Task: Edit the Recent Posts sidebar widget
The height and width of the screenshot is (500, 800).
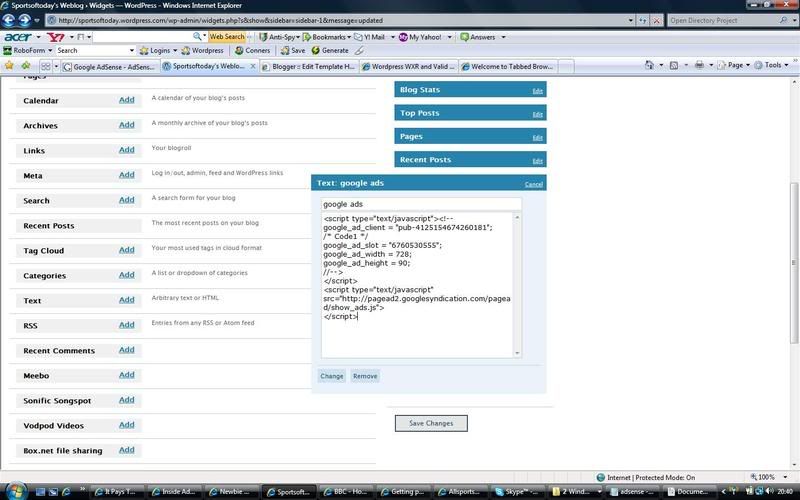Action: pyautogui.click(x=537, y=161)
